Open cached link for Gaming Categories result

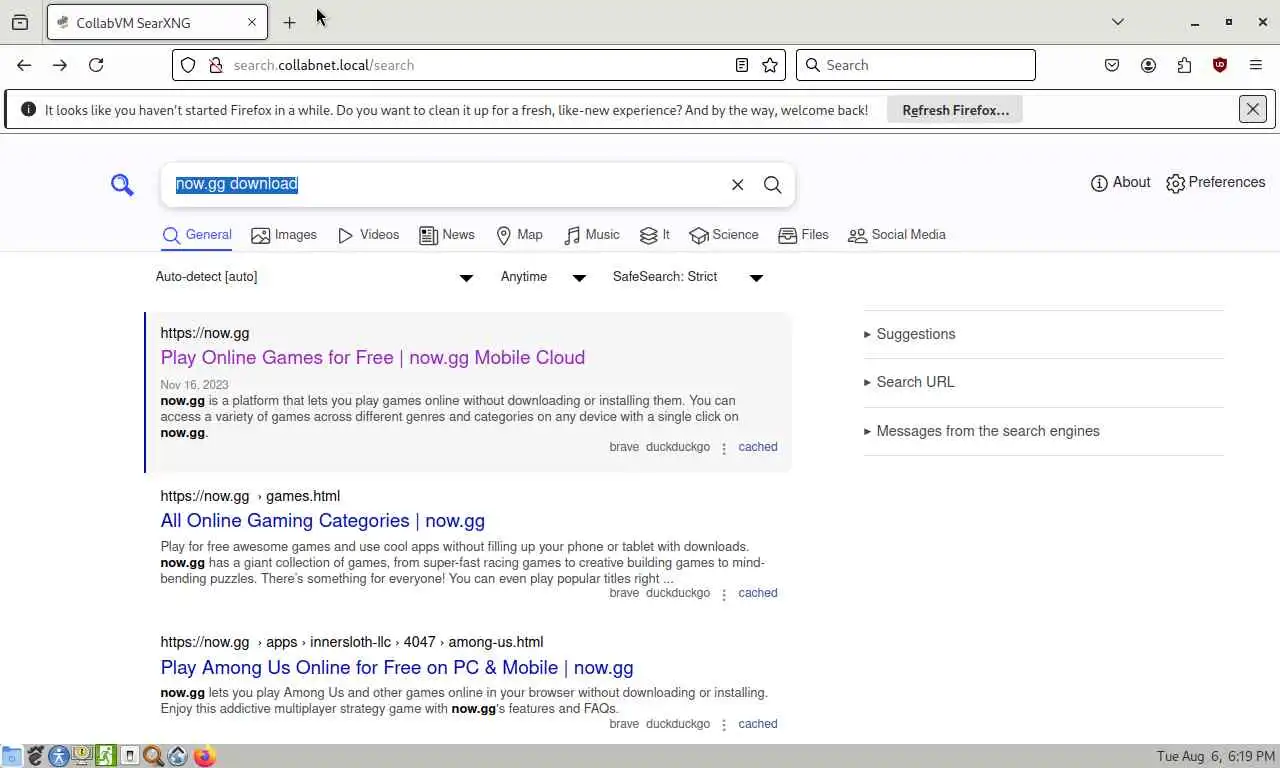[758, 593]
